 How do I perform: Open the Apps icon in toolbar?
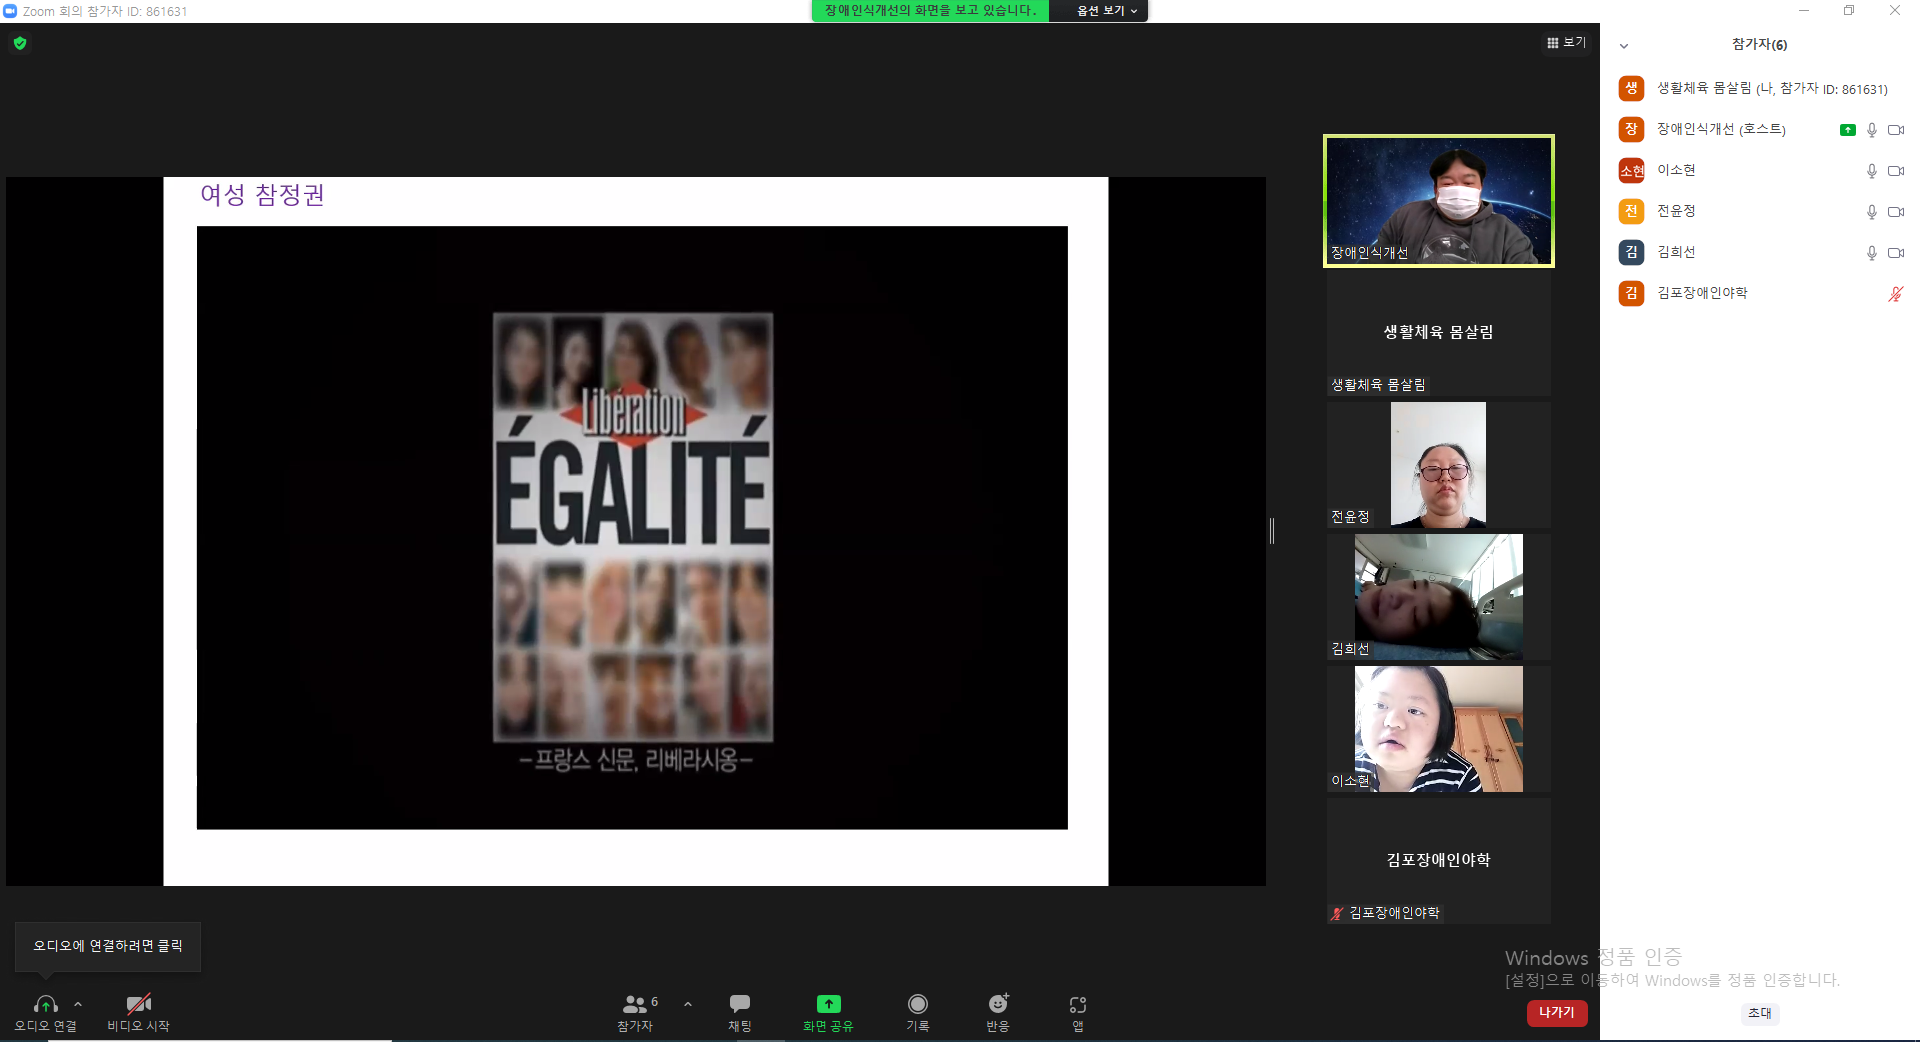pos(1077,1004)
